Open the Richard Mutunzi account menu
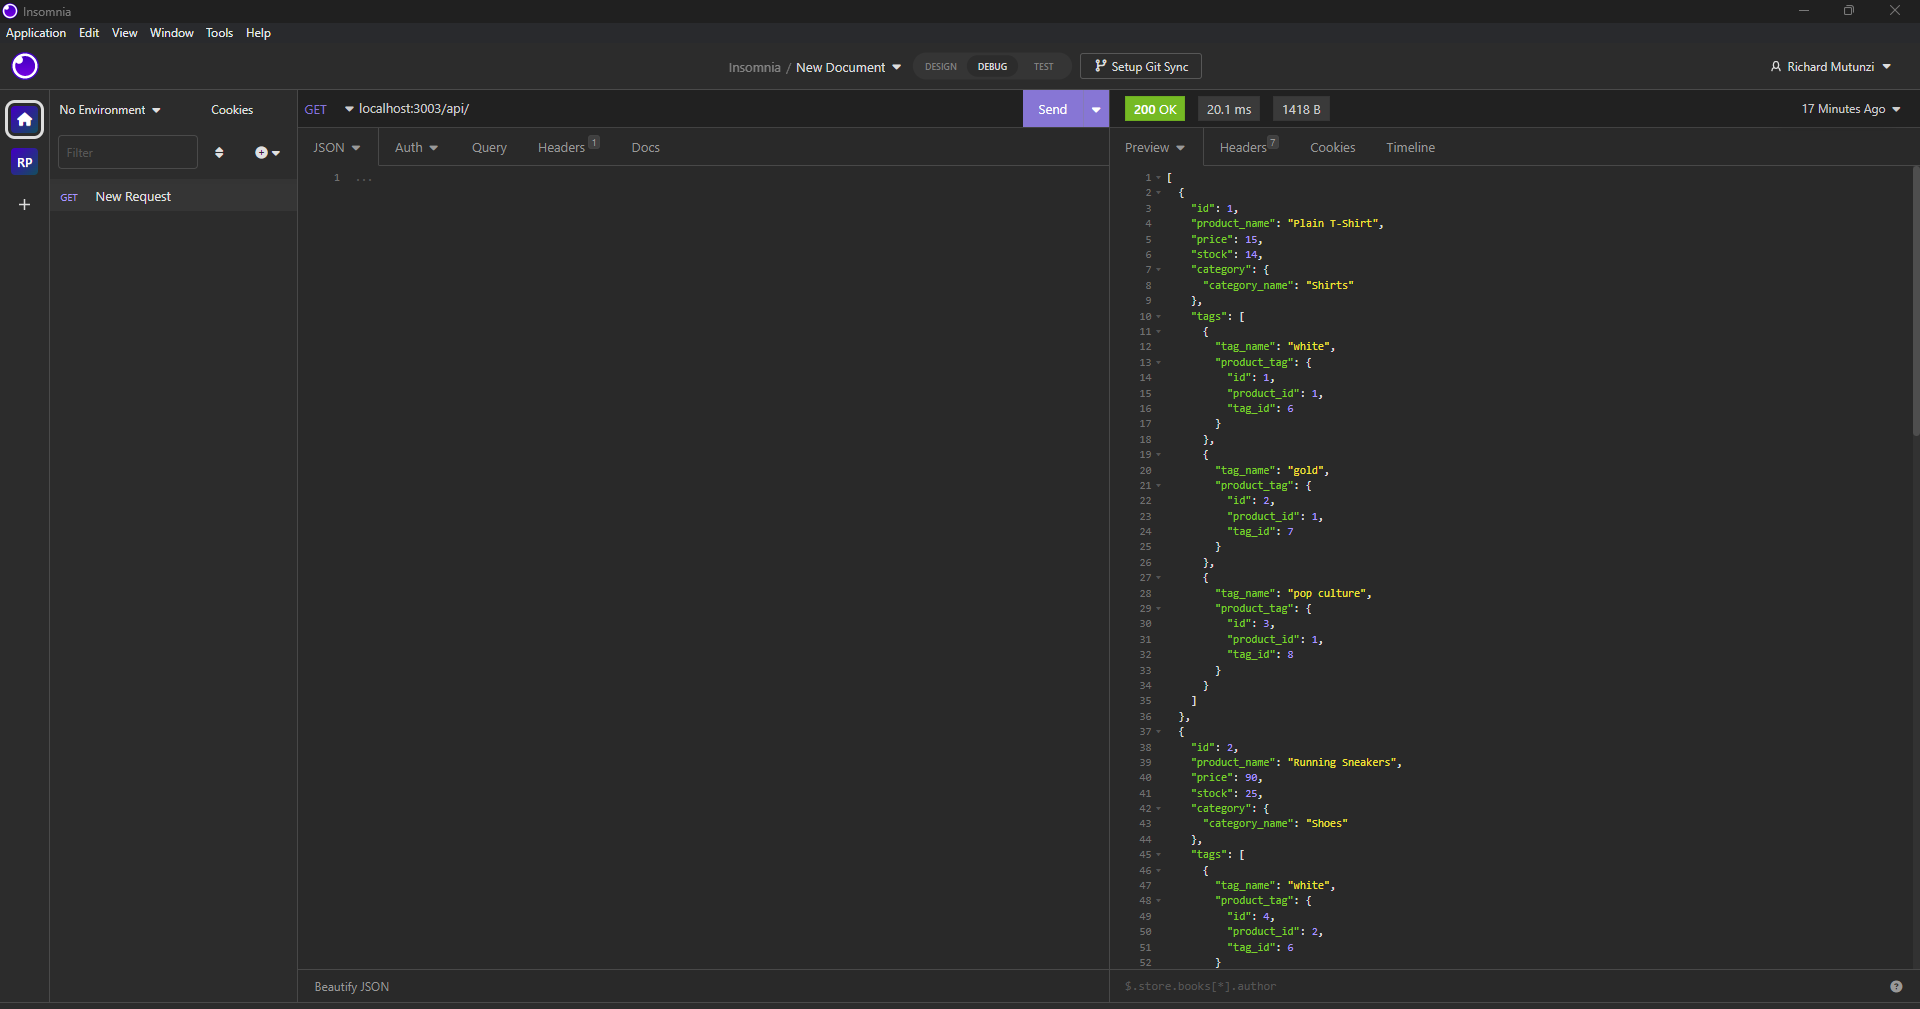 (1831, 66)
